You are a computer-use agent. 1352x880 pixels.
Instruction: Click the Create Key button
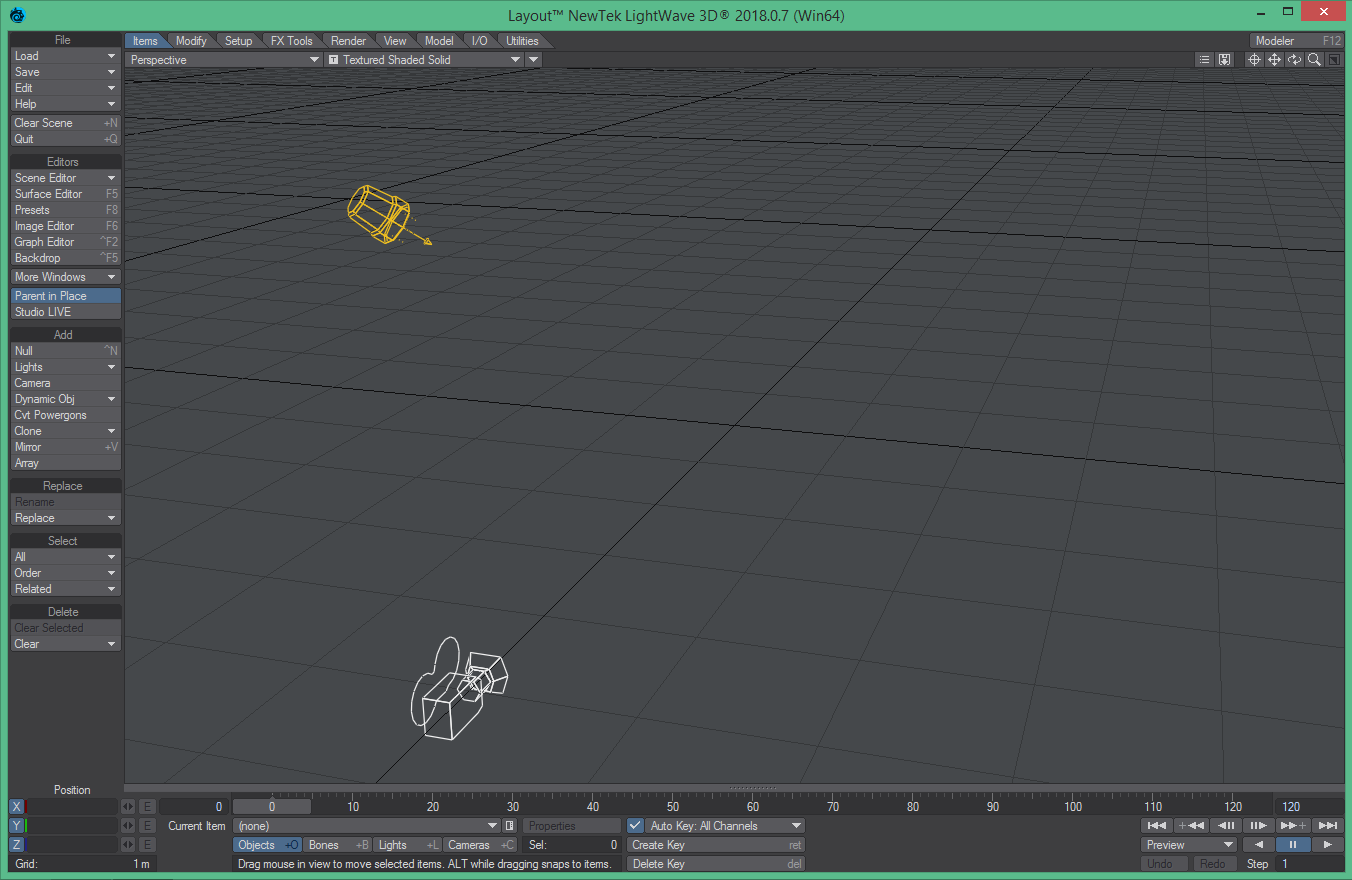pos(716,845)
